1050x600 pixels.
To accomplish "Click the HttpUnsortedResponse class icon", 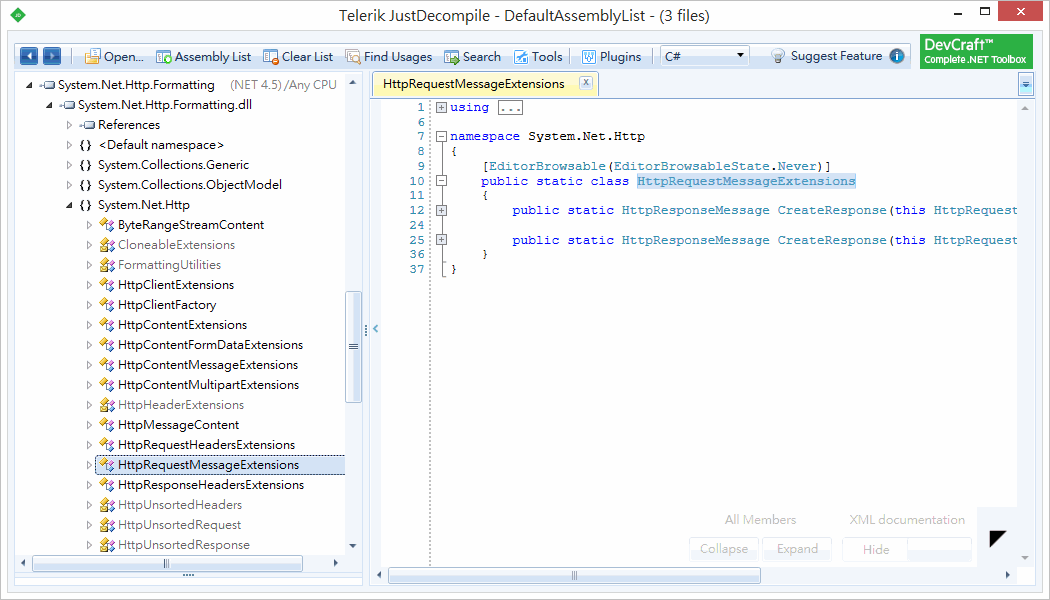I will coord(106,546).
